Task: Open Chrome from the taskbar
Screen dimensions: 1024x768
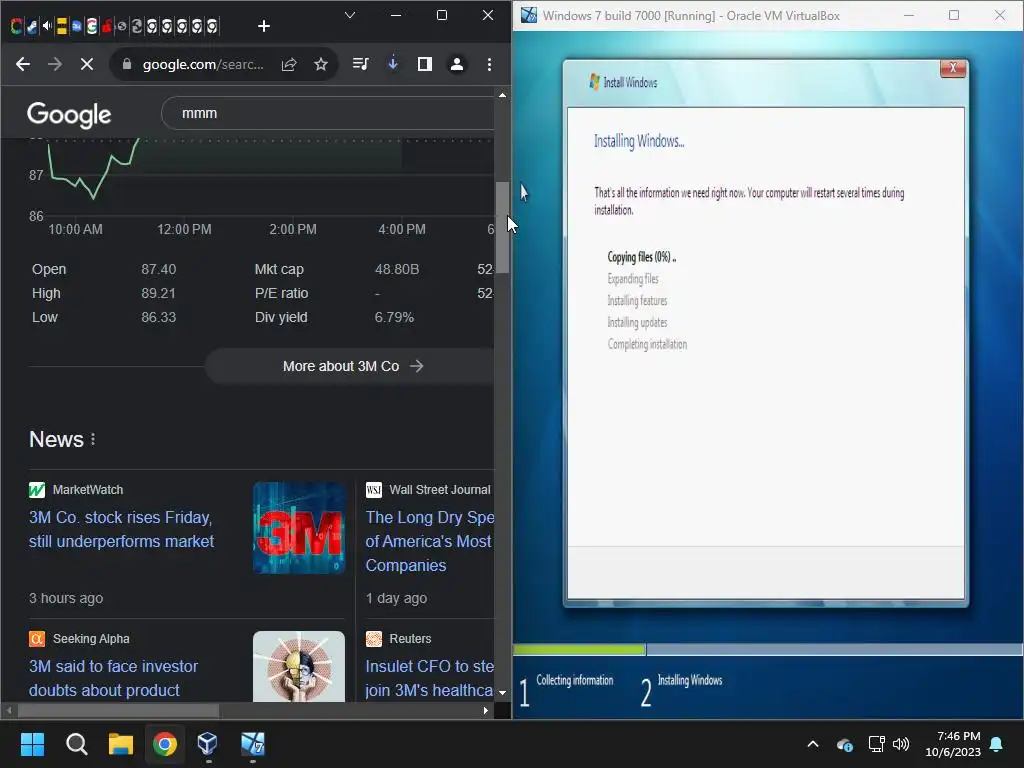Action: coord(165,744)
